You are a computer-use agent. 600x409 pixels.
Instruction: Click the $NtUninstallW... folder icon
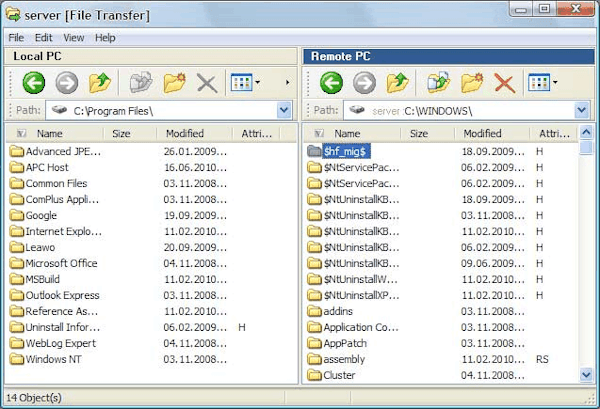[x=315, y=279]
